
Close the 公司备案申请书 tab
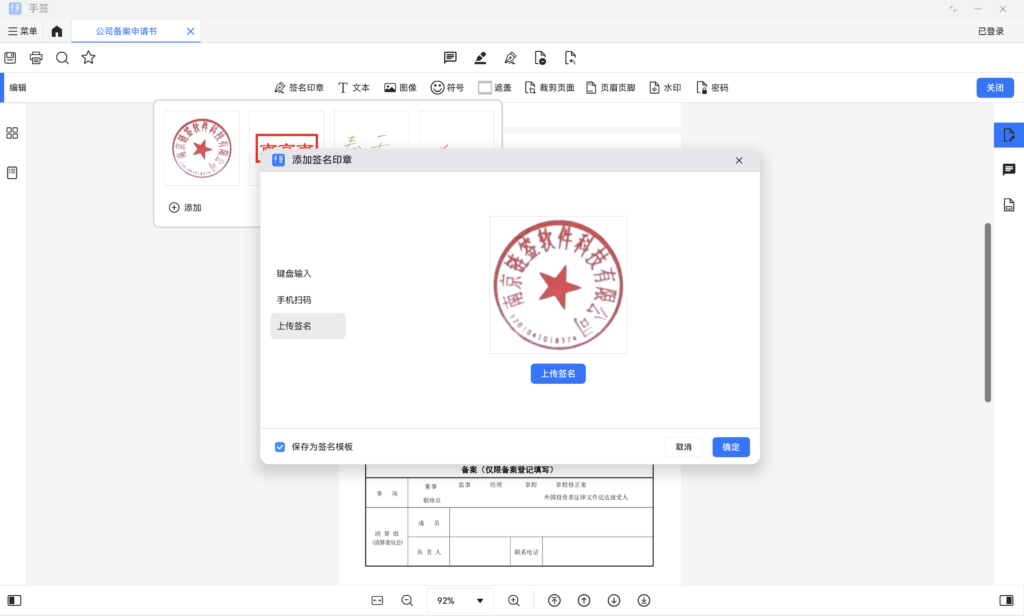(190, 31)
